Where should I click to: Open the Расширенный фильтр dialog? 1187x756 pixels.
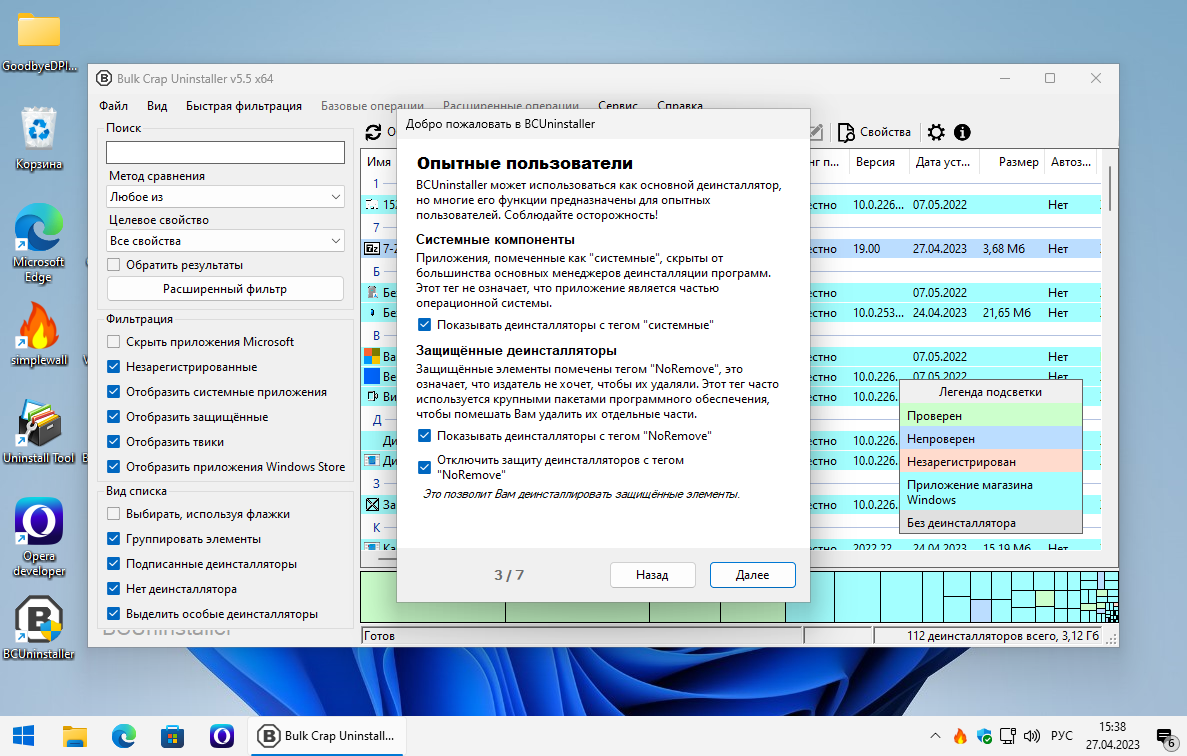[225, 288]
